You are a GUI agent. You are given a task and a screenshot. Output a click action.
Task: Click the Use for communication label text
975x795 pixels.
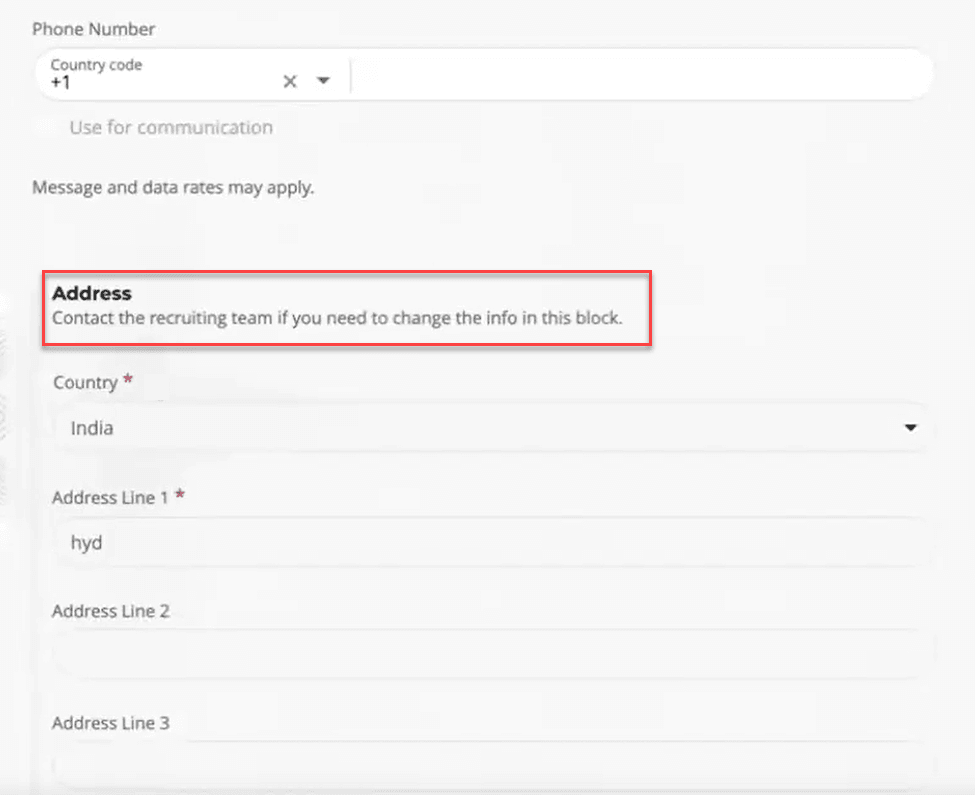coord(171,127)
